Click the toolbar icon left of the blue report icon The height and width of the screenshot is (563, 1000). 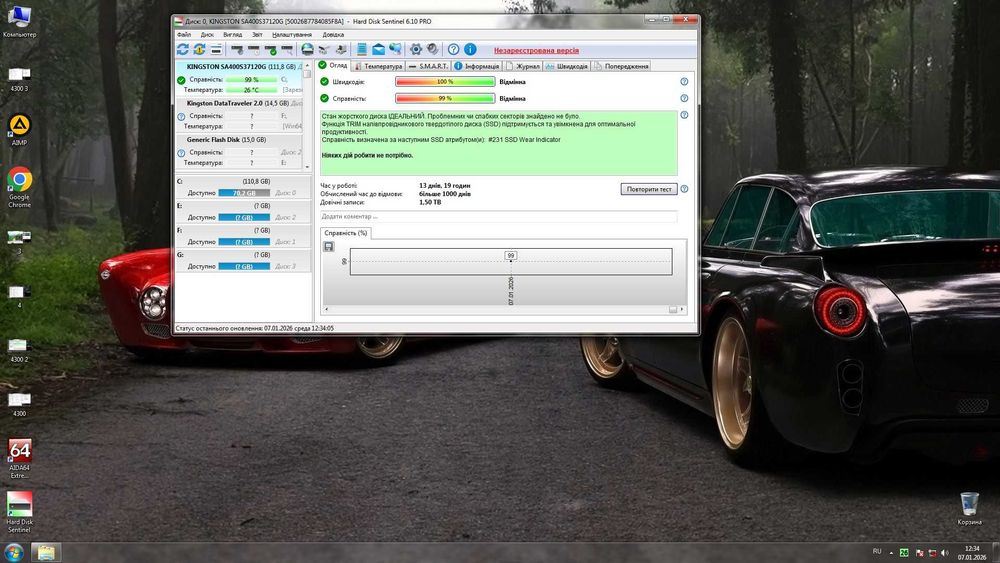pyautogui.click(x=341, y=49)
